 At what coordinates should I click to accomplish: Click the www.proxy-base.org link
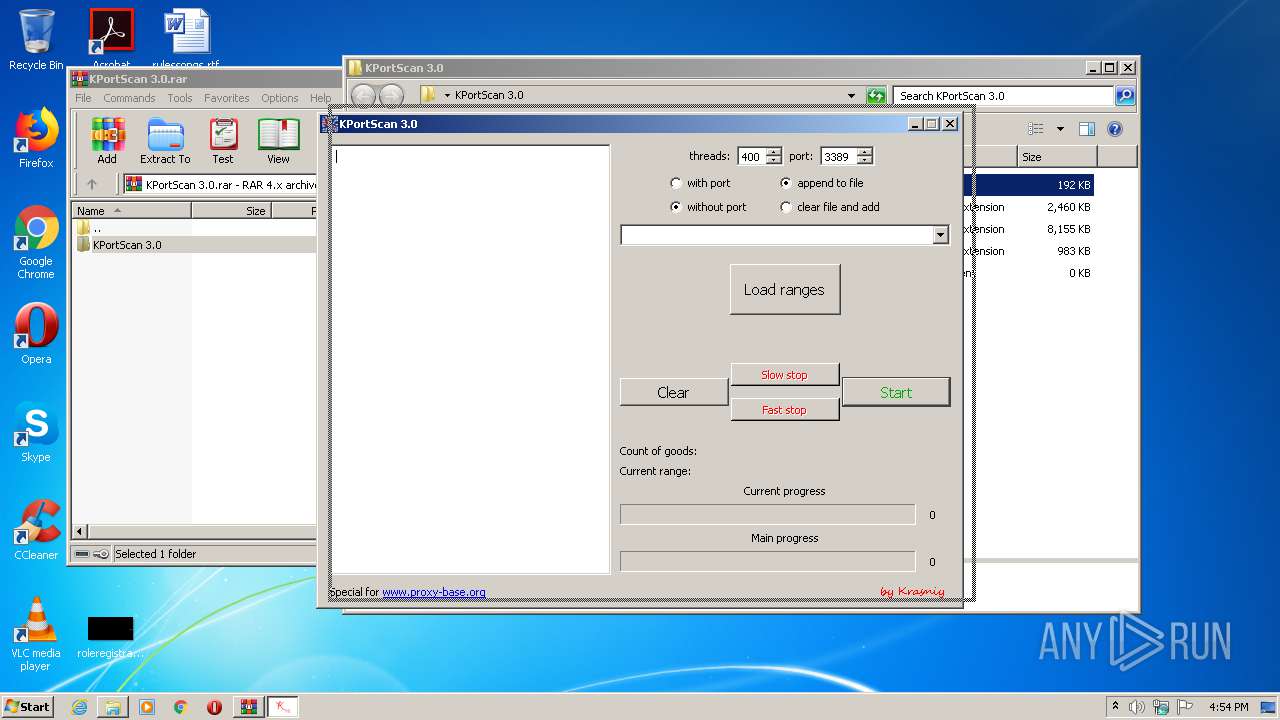click(x=433, y=592)
